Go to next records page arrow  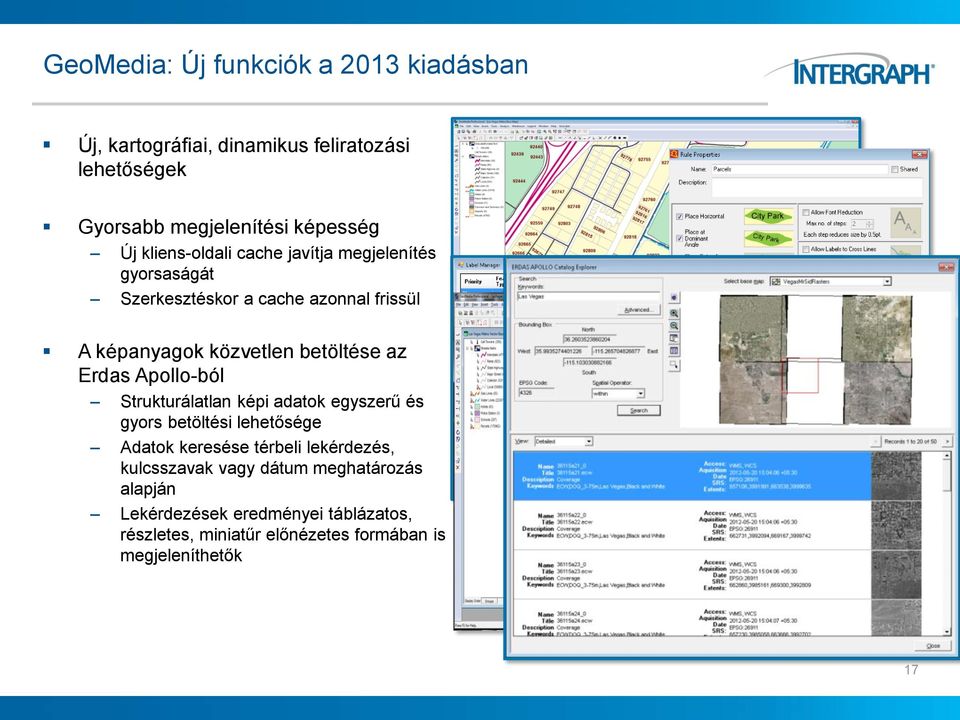coord(947,441)
